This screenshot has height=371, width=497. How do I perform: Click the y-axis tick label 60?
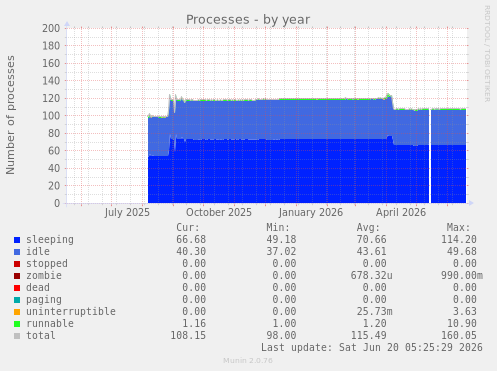(54, 151)
